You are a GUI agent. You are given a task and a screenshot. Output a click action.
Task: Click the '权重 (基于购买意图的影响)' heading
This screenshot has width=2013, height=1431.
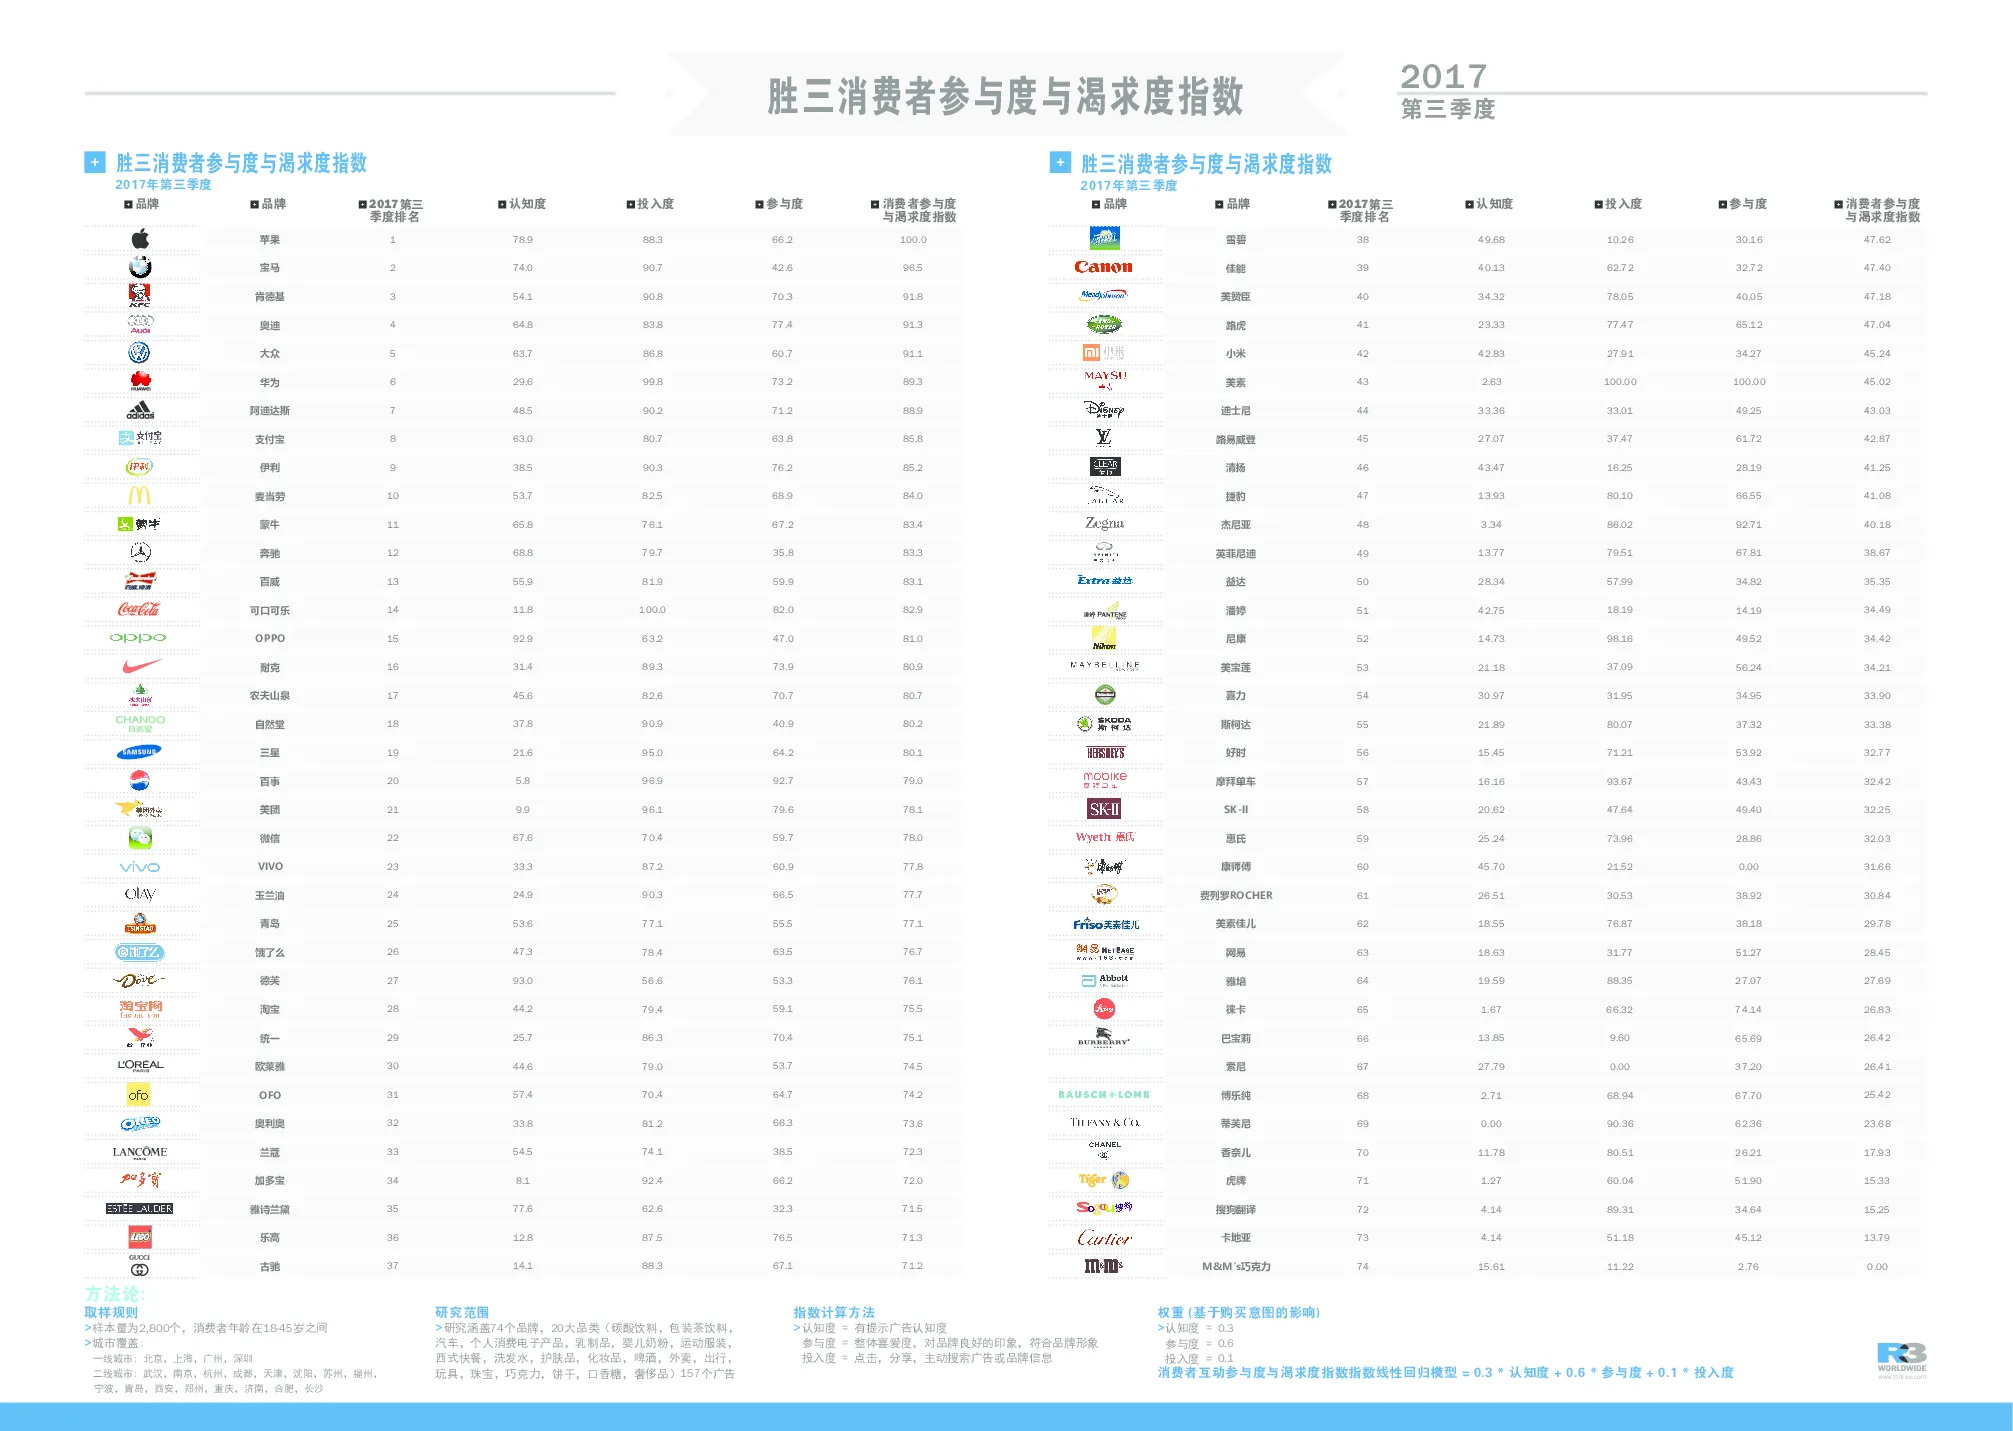pyautogui.click(x=1239, y=1313)
